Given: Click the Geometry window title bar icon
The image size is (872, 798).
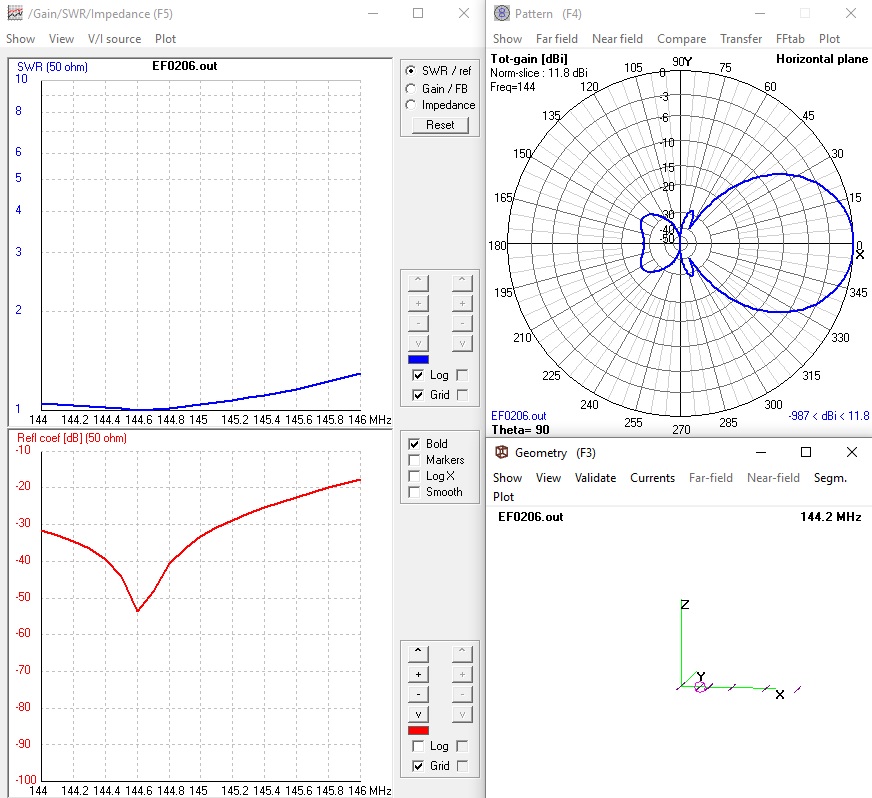Looking at the screenshot, I should click(501, 453).
